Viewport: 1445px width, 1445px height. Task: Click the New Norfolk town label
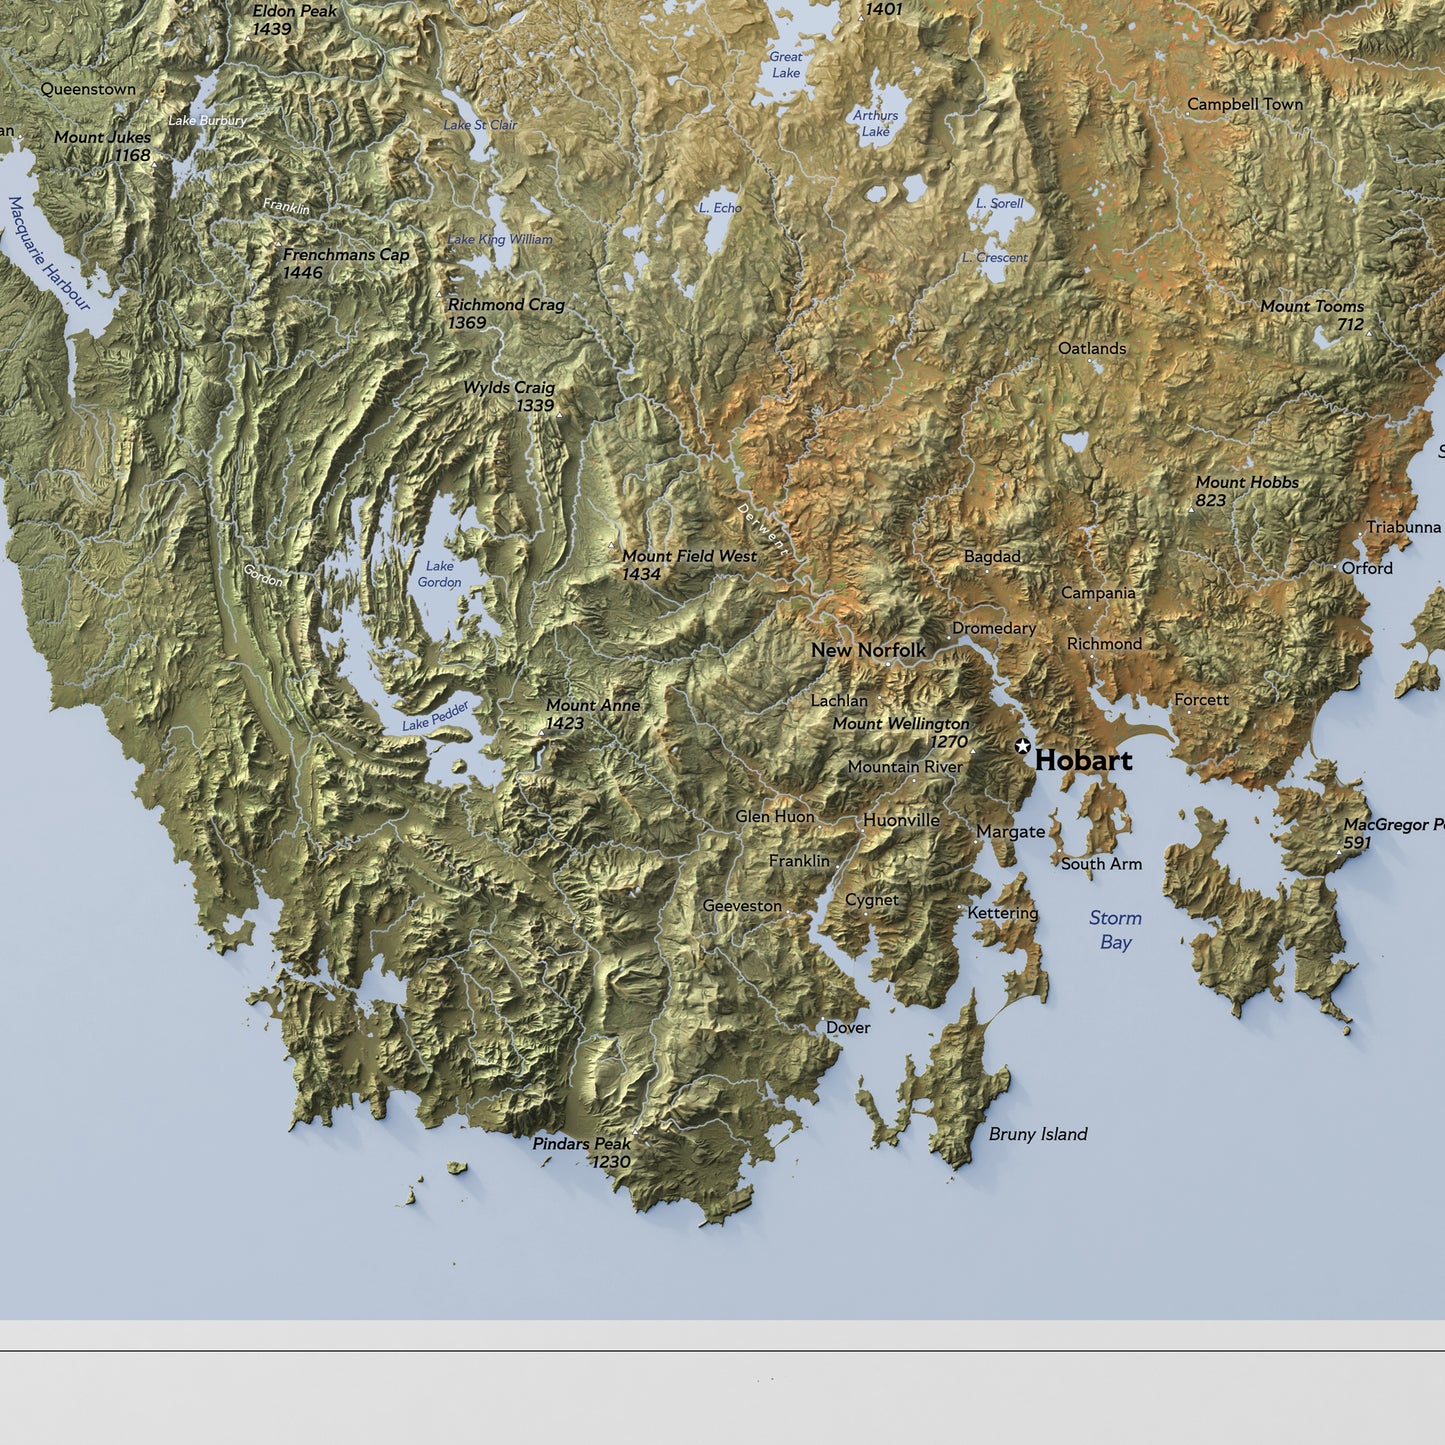pyautogui.click(x=868, y=650)
